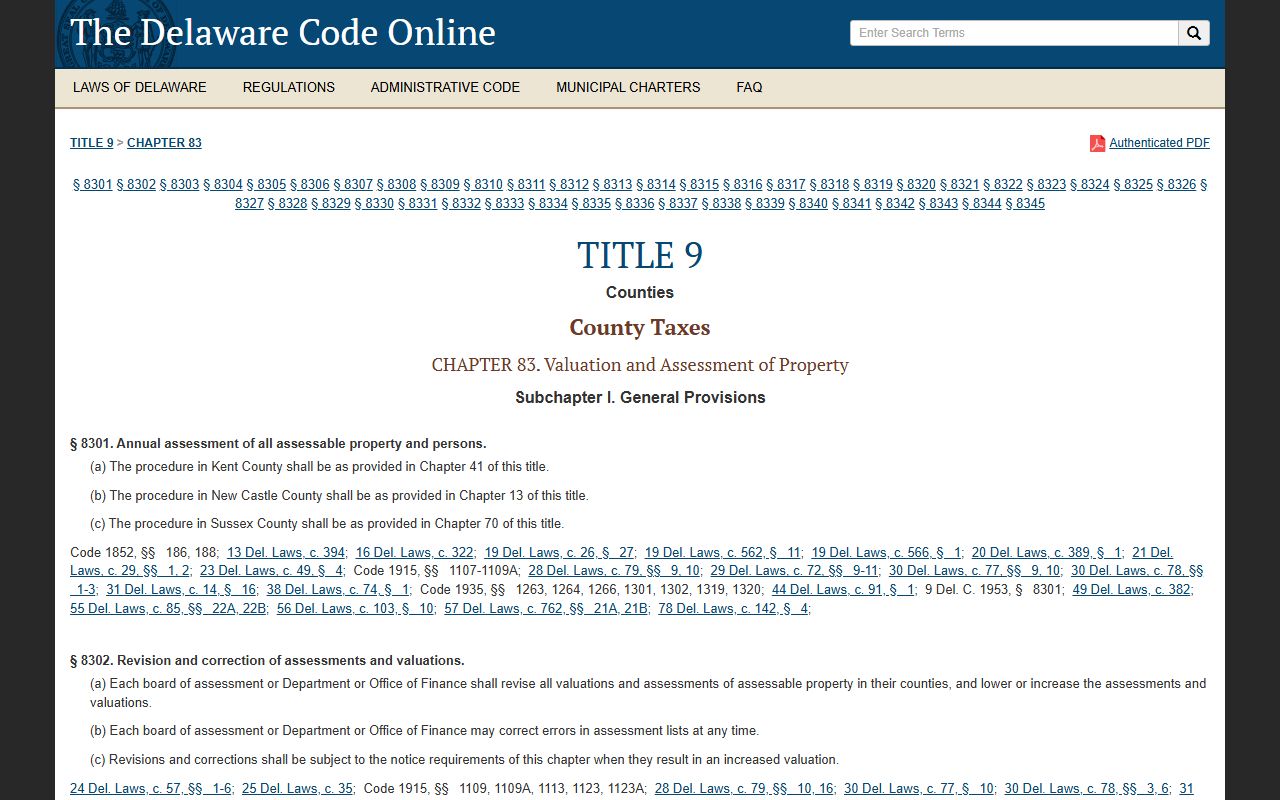Open 23 Del. Laws, c. 49, § 4 citation
The image size is (1280, 800).
click(x=272, y=571)
